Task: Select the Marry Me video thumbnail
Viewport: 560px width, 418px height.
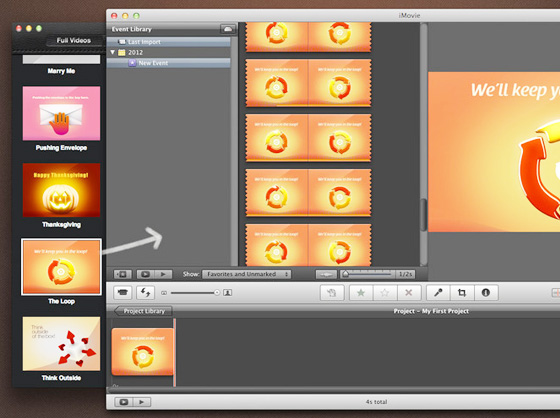Action: [x=61, y=60]
